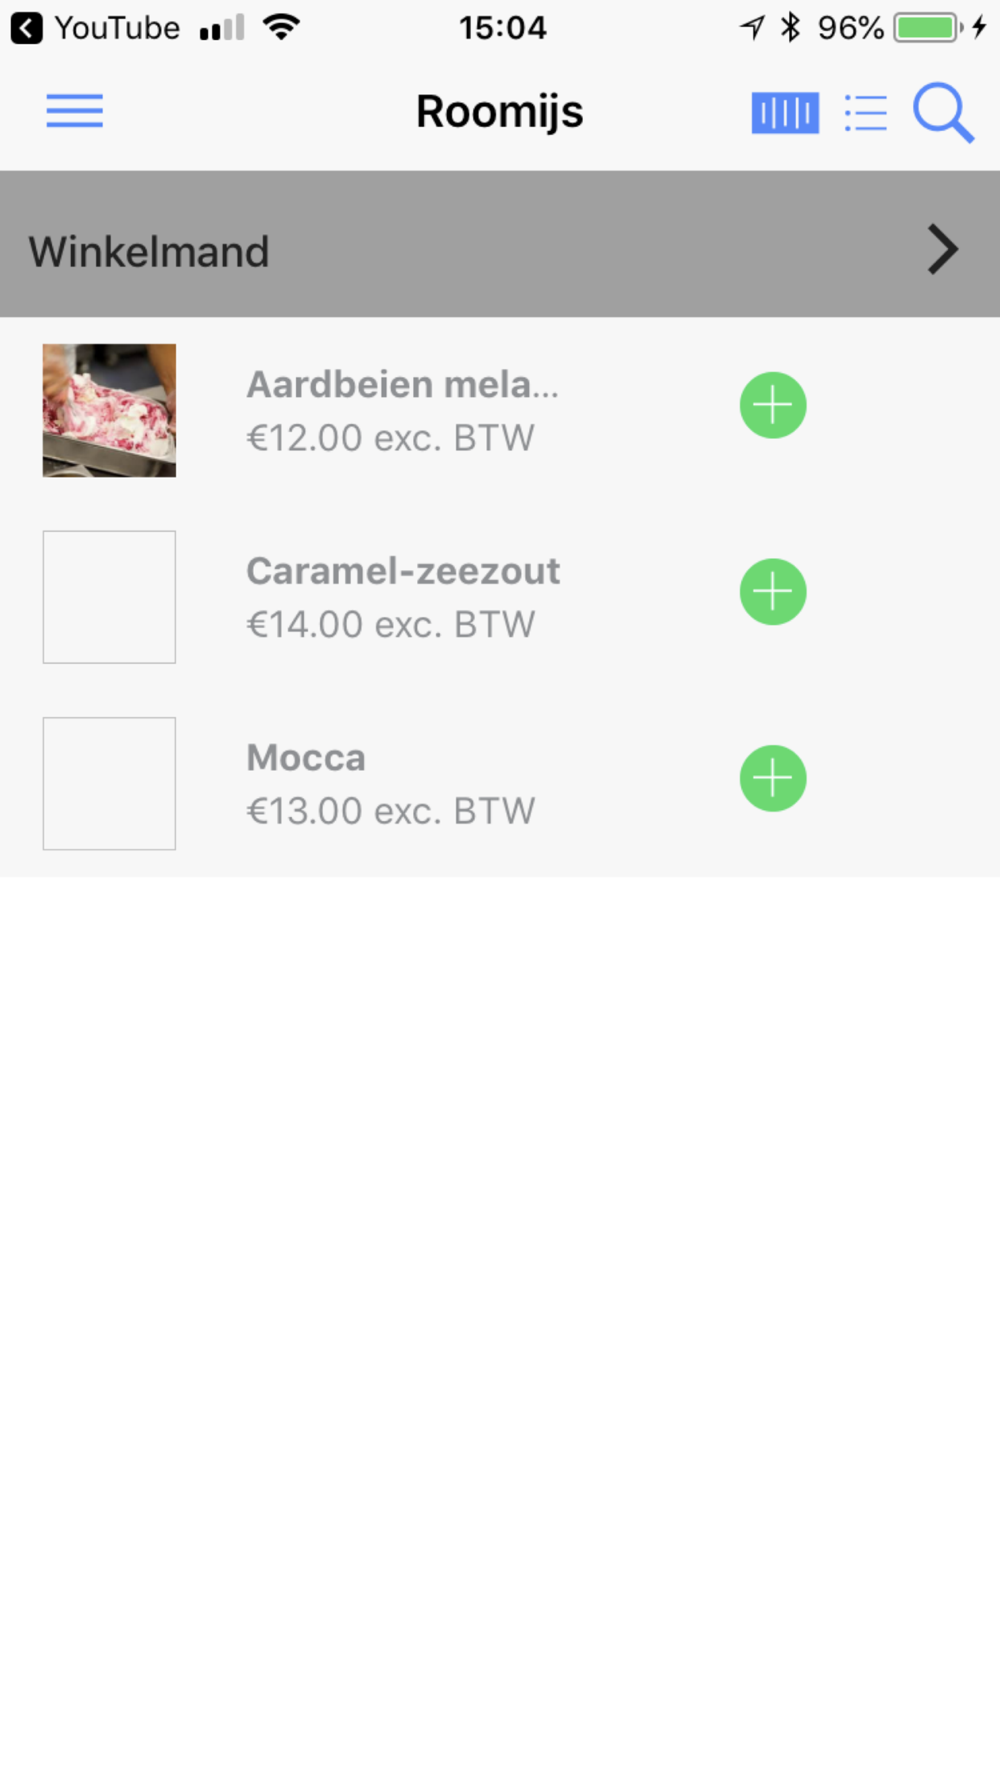Image resolution: width=1000 pixels, height=1778 pixels.
Task: Select the Caramel-zeezout product name
Action: [402, 571]
